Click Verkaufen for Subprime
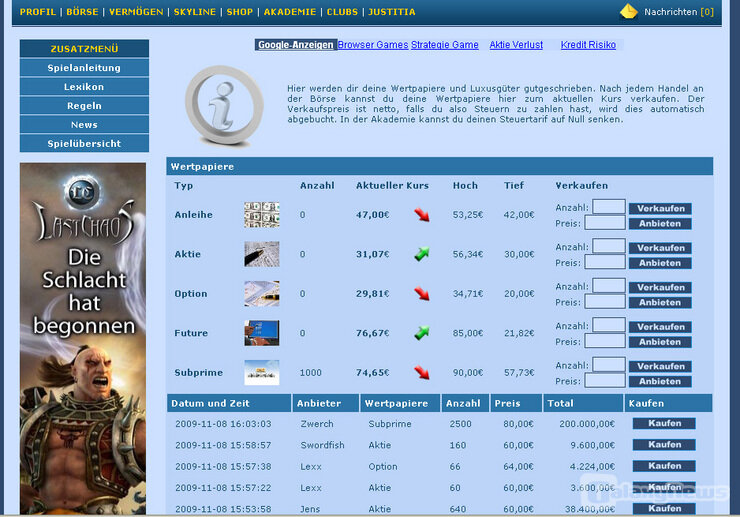Screen dimensions: 740x517 (x=661, y=366)
